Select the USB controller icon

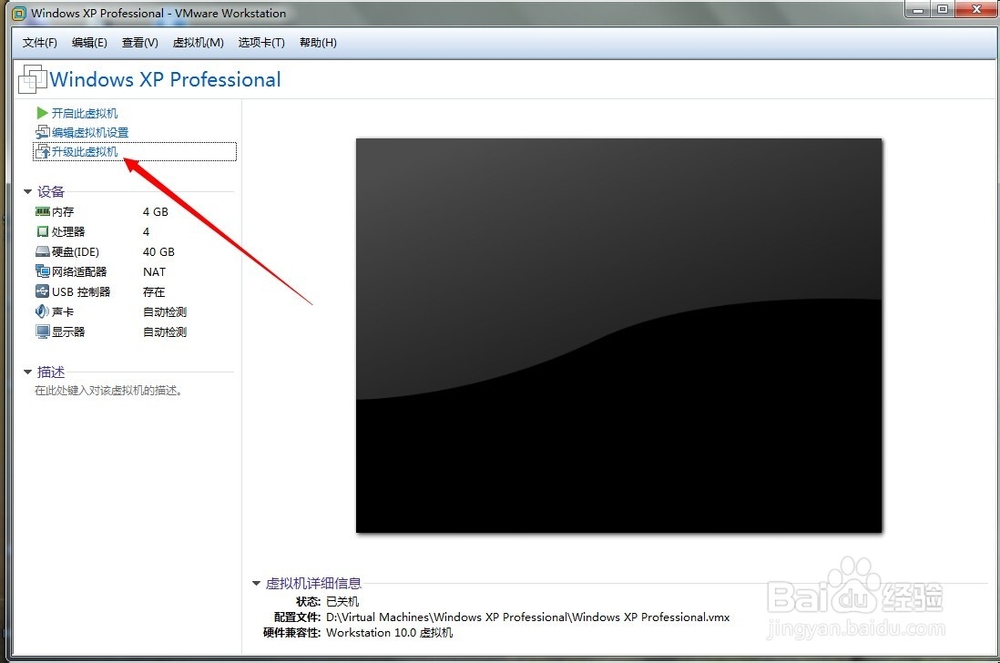(42, 291)
